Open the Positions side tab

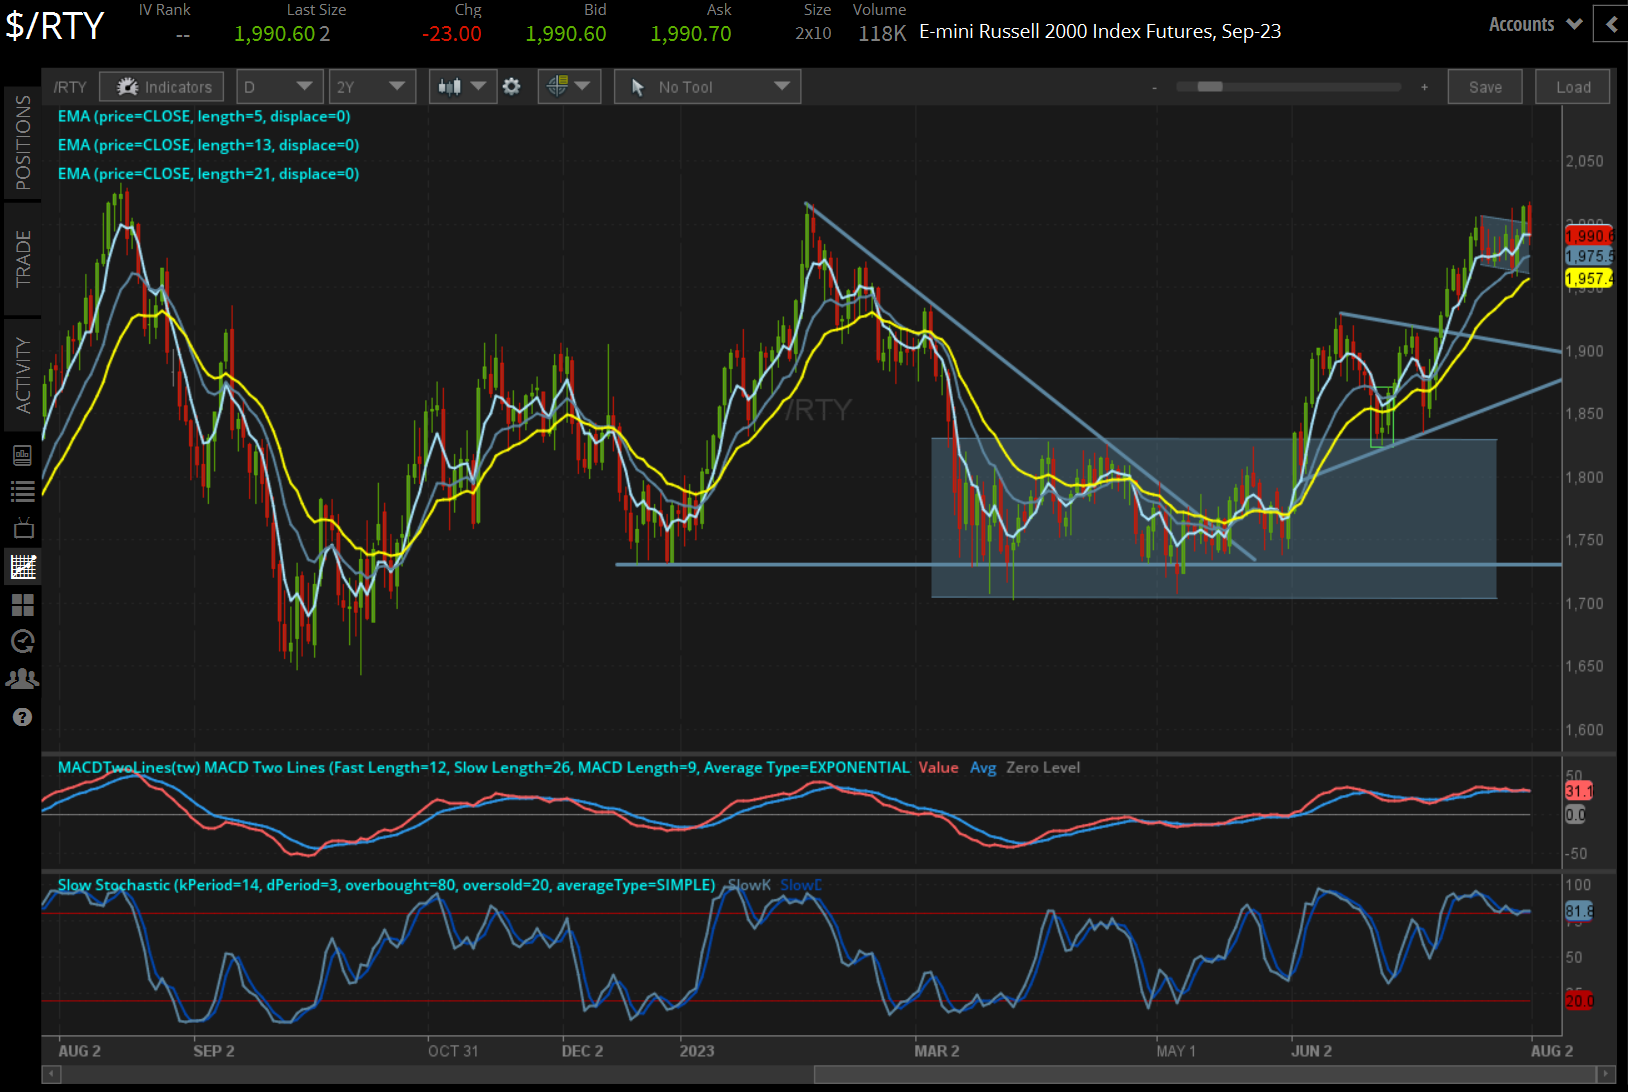22,143
